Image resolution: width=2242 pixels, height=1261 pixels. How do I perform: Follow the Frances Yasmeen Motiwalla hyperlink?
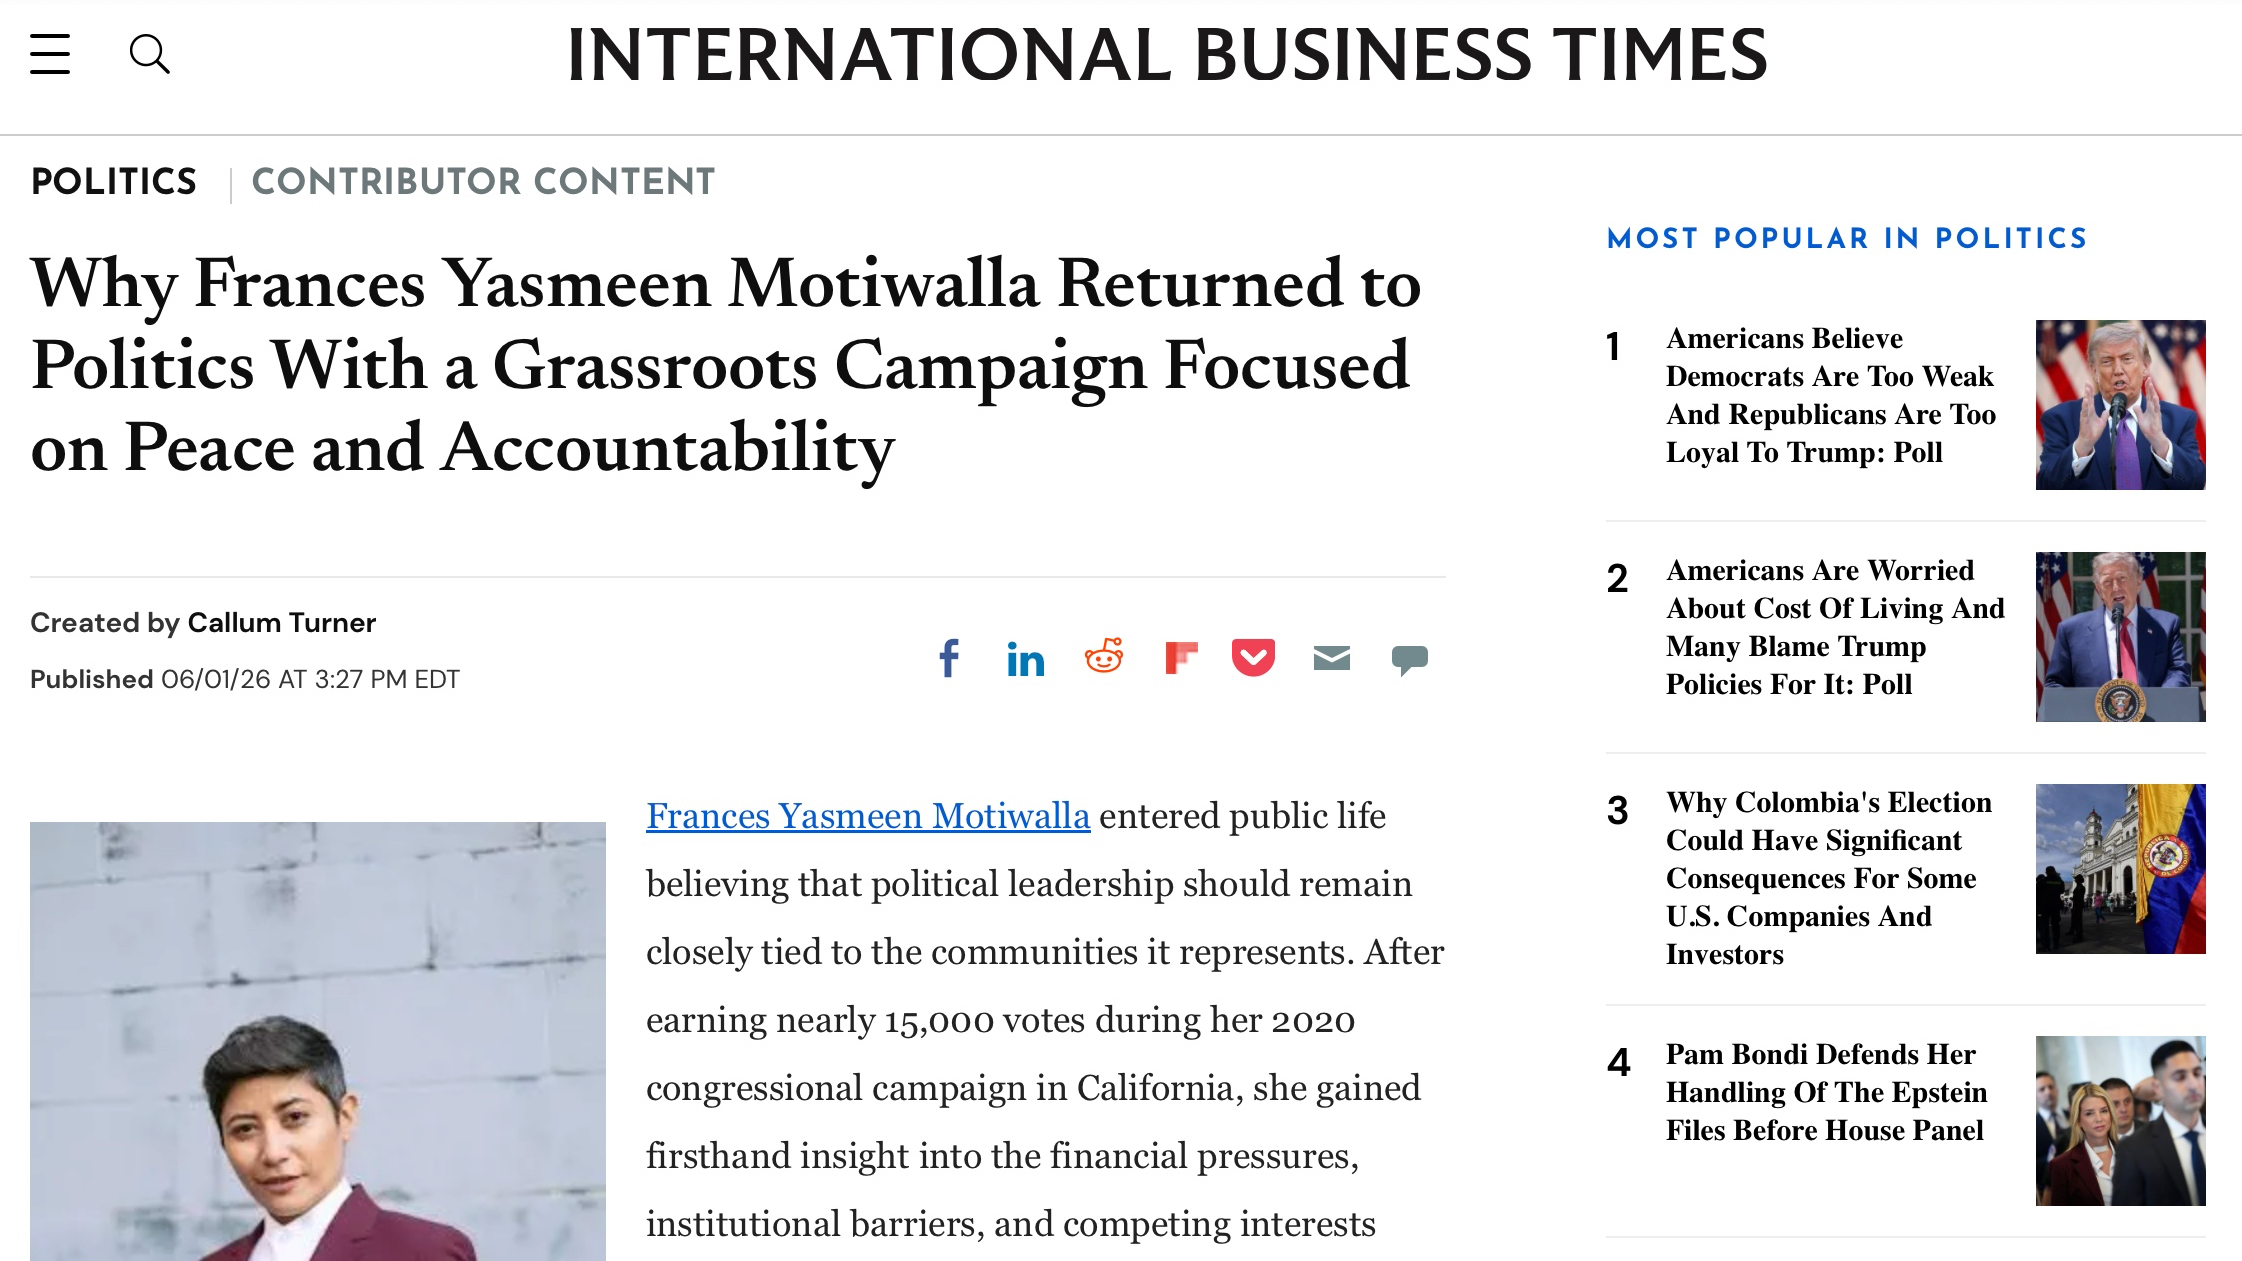point(868,816)
